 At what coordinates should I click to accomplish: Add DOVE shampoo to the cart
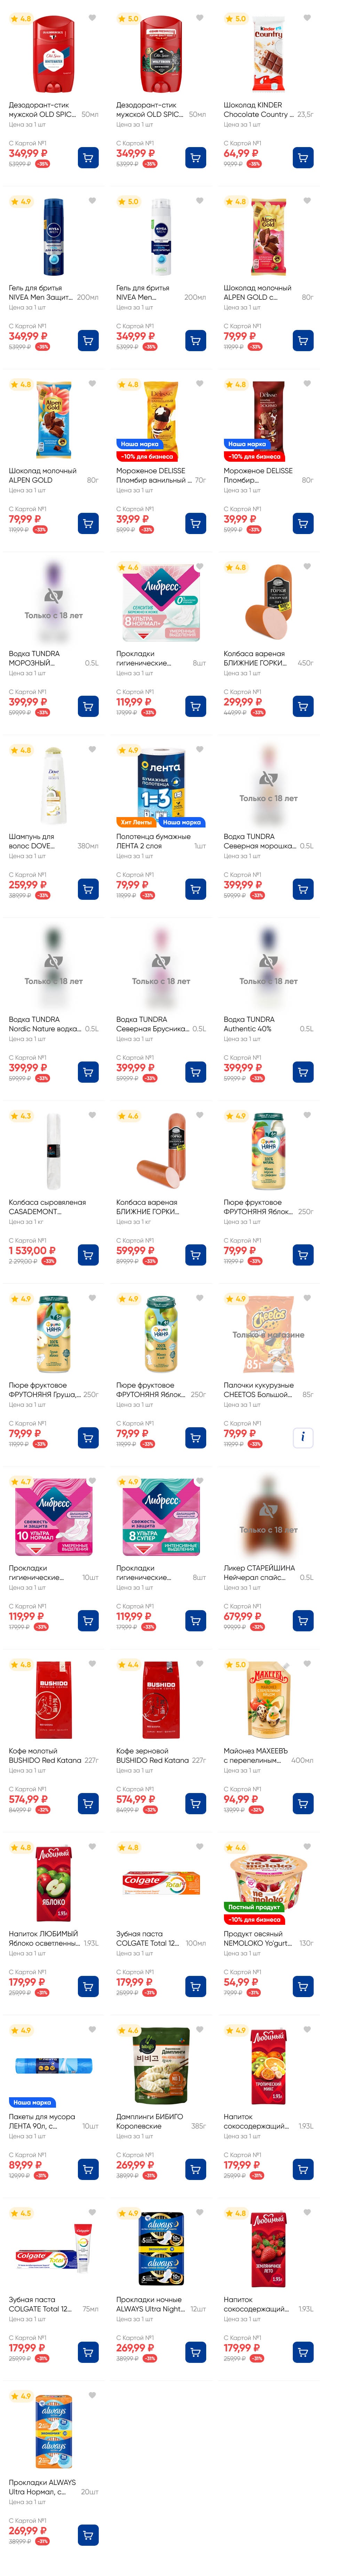coord(88,889)
